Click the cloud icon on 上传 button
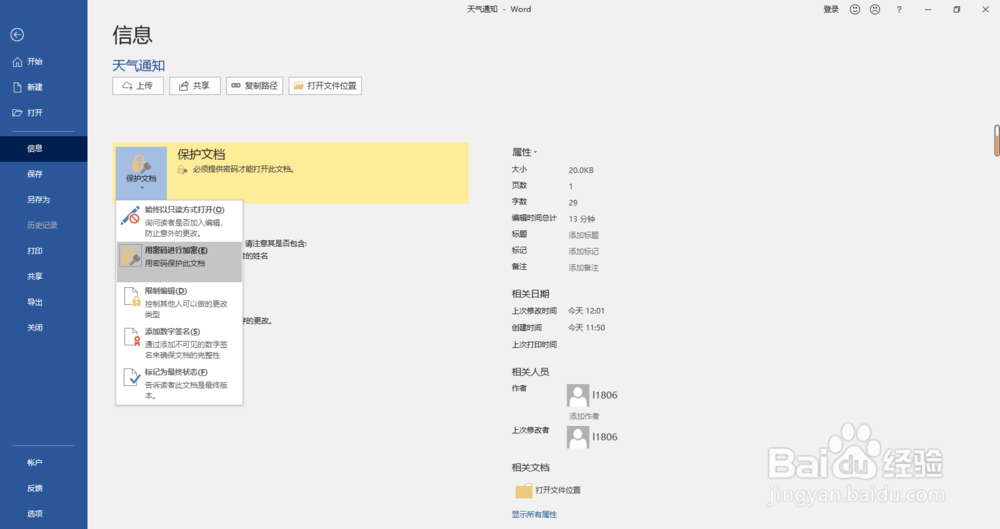1000x529 pixels. (x=128, y=86)
